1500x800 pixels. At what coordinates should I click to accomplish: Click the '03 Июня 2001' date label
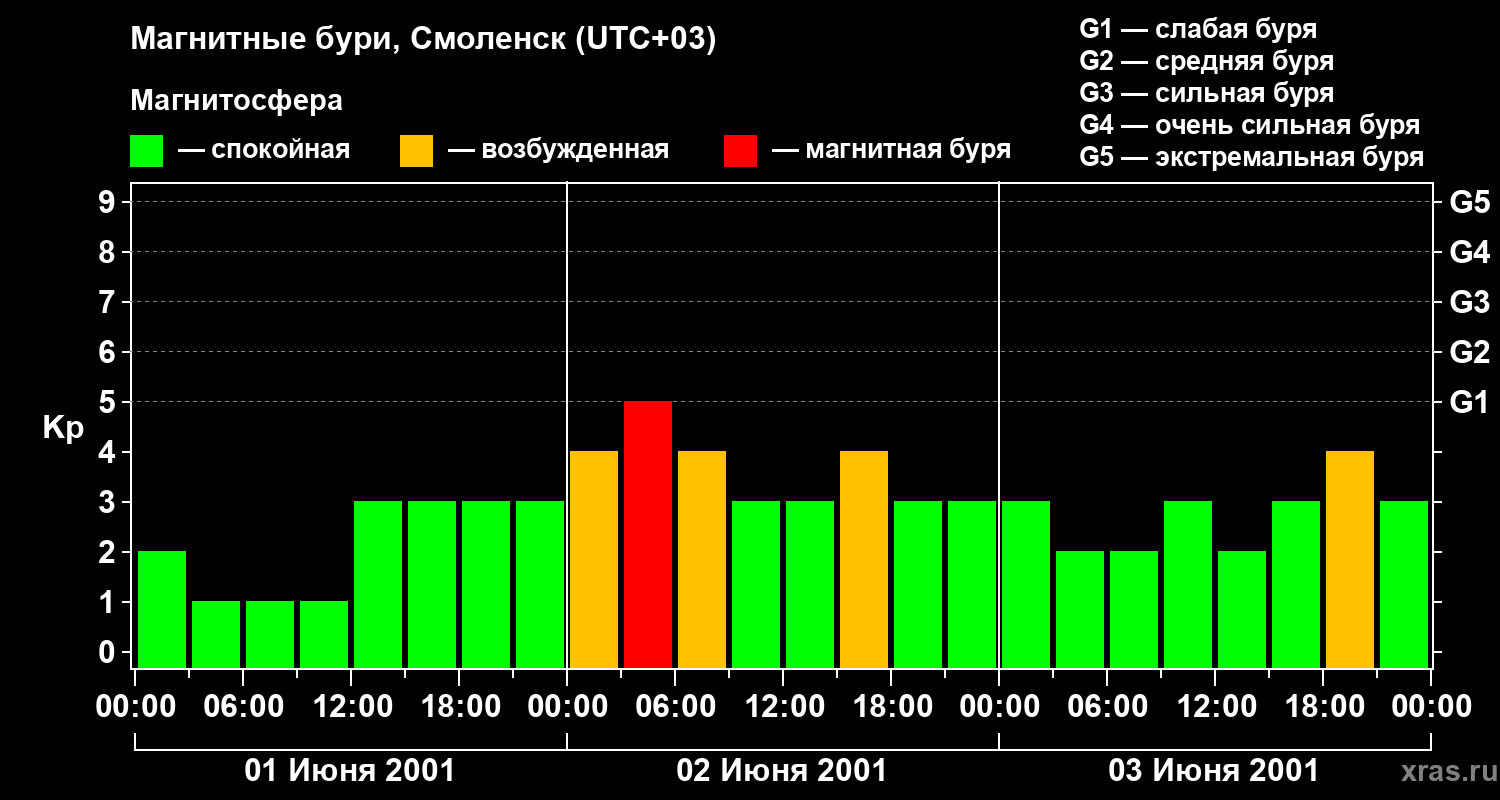click(1214, 771)
